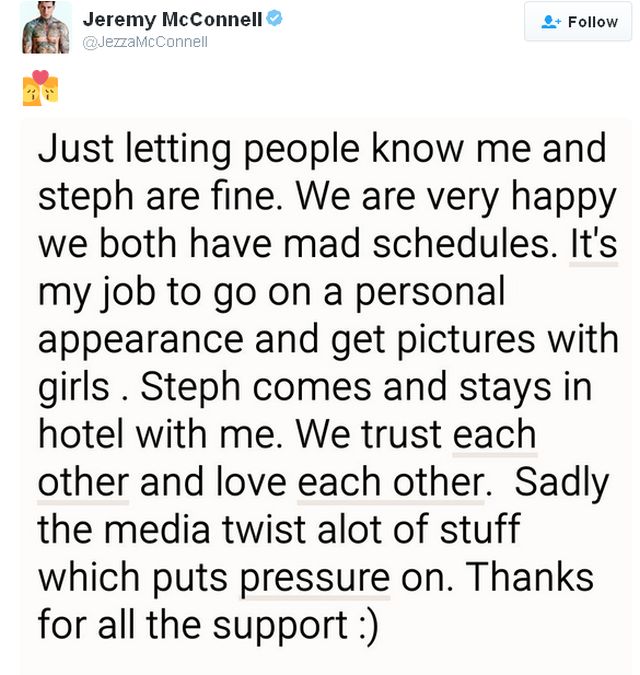Click the kissing couple heart emoji
Screen dimensions: 640x675
(x=41, y=88)
